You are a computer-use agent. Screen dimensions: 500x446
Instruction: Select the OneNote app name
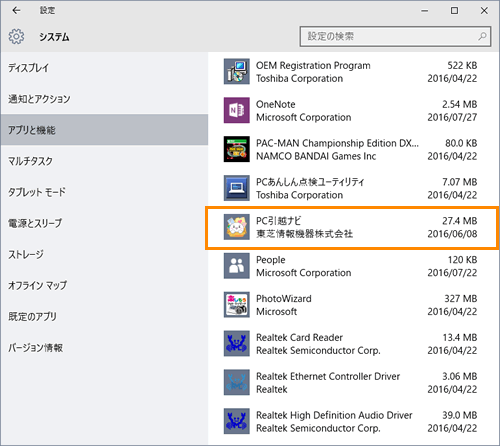pyautogui.click(x=275, y=104)
